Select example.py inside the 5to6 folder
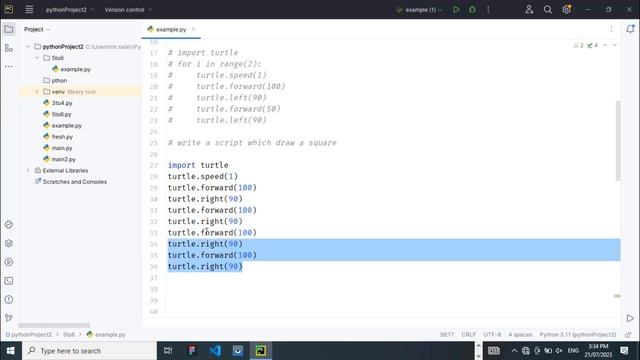Image resolution: width=640 pixels, height=360 pixels. click(x=76, y=69)
